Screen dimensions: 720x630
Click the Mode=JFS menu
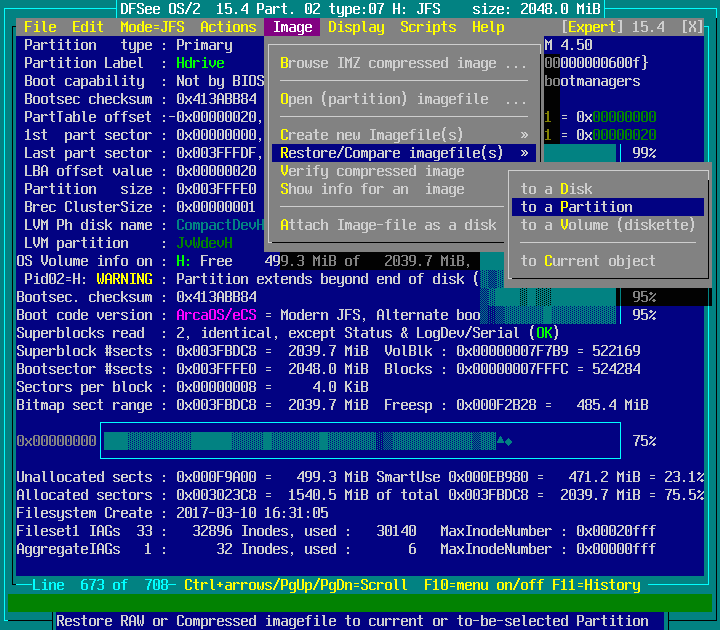point(151,27)
